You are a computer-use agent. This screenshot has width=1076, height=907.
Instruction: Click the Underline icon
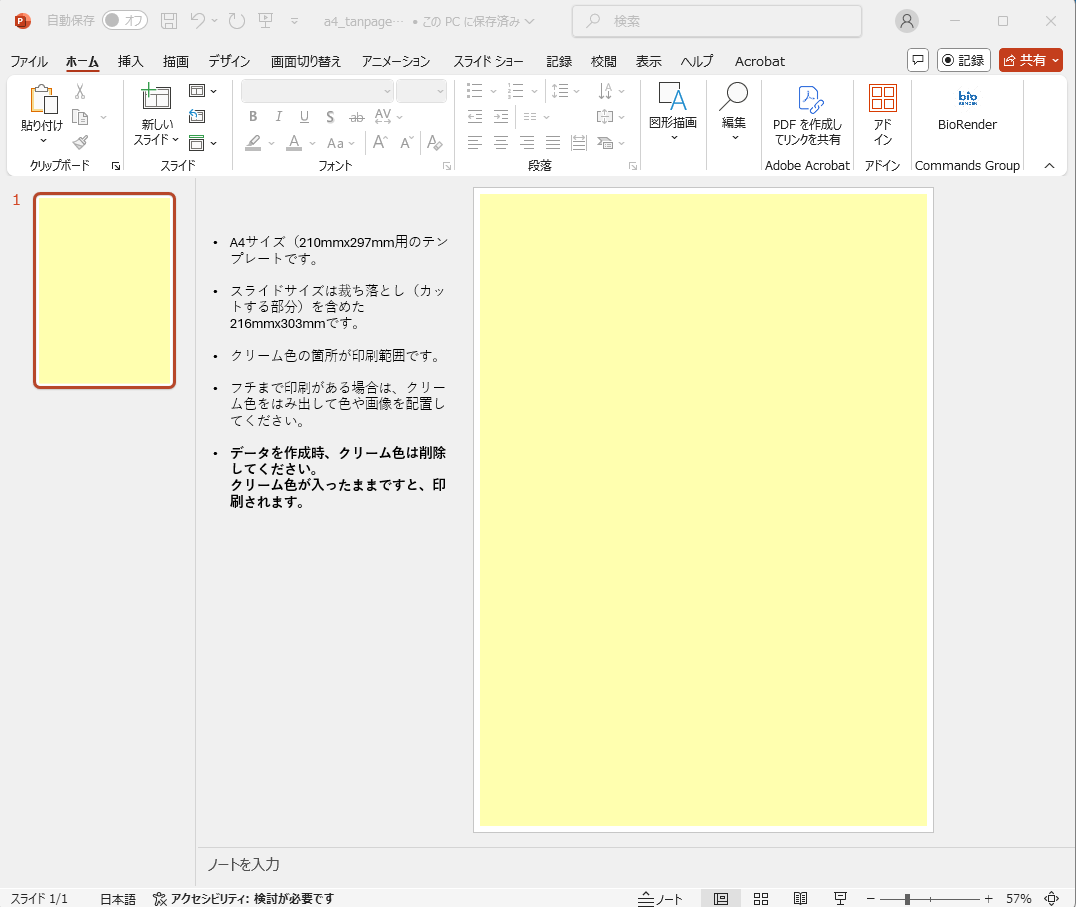(x=303, y=117)
